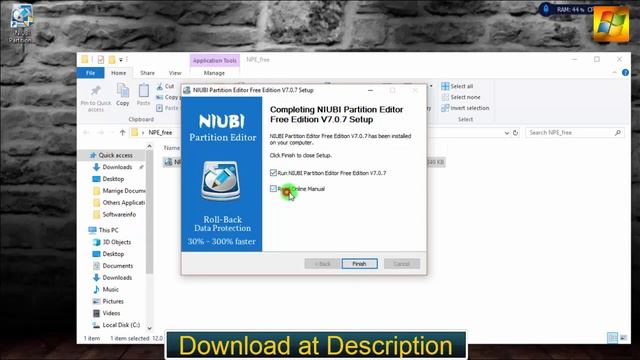Click the Up arrow navigation button

point(122,133)
